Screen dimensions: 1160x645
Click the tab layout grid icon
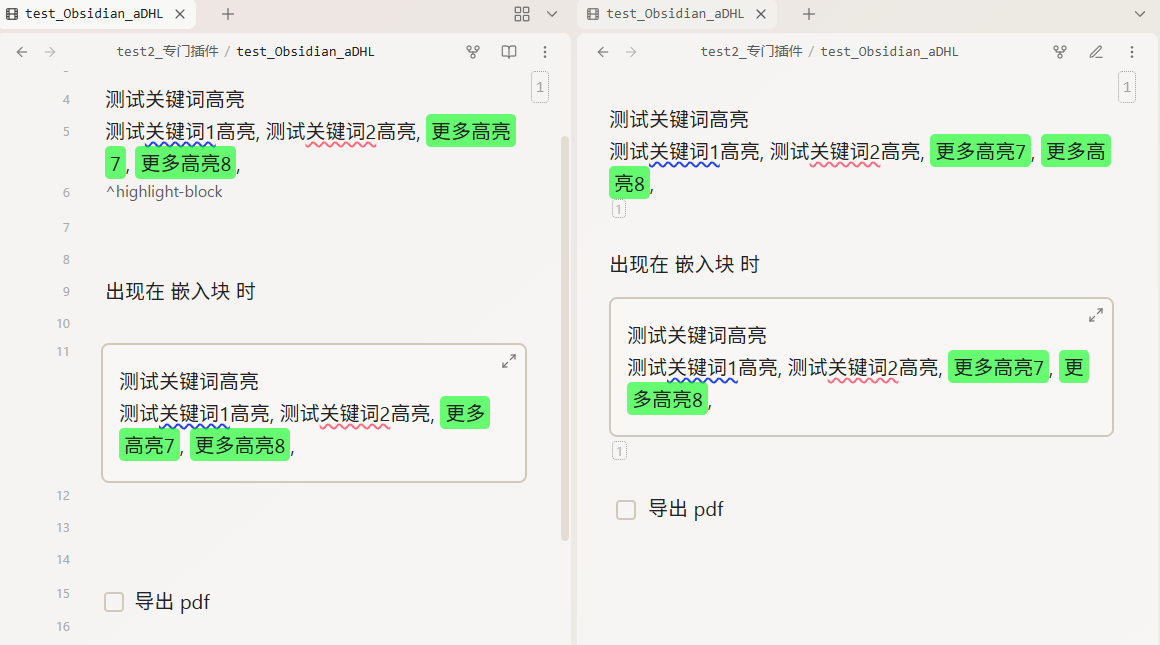point(522,14)
